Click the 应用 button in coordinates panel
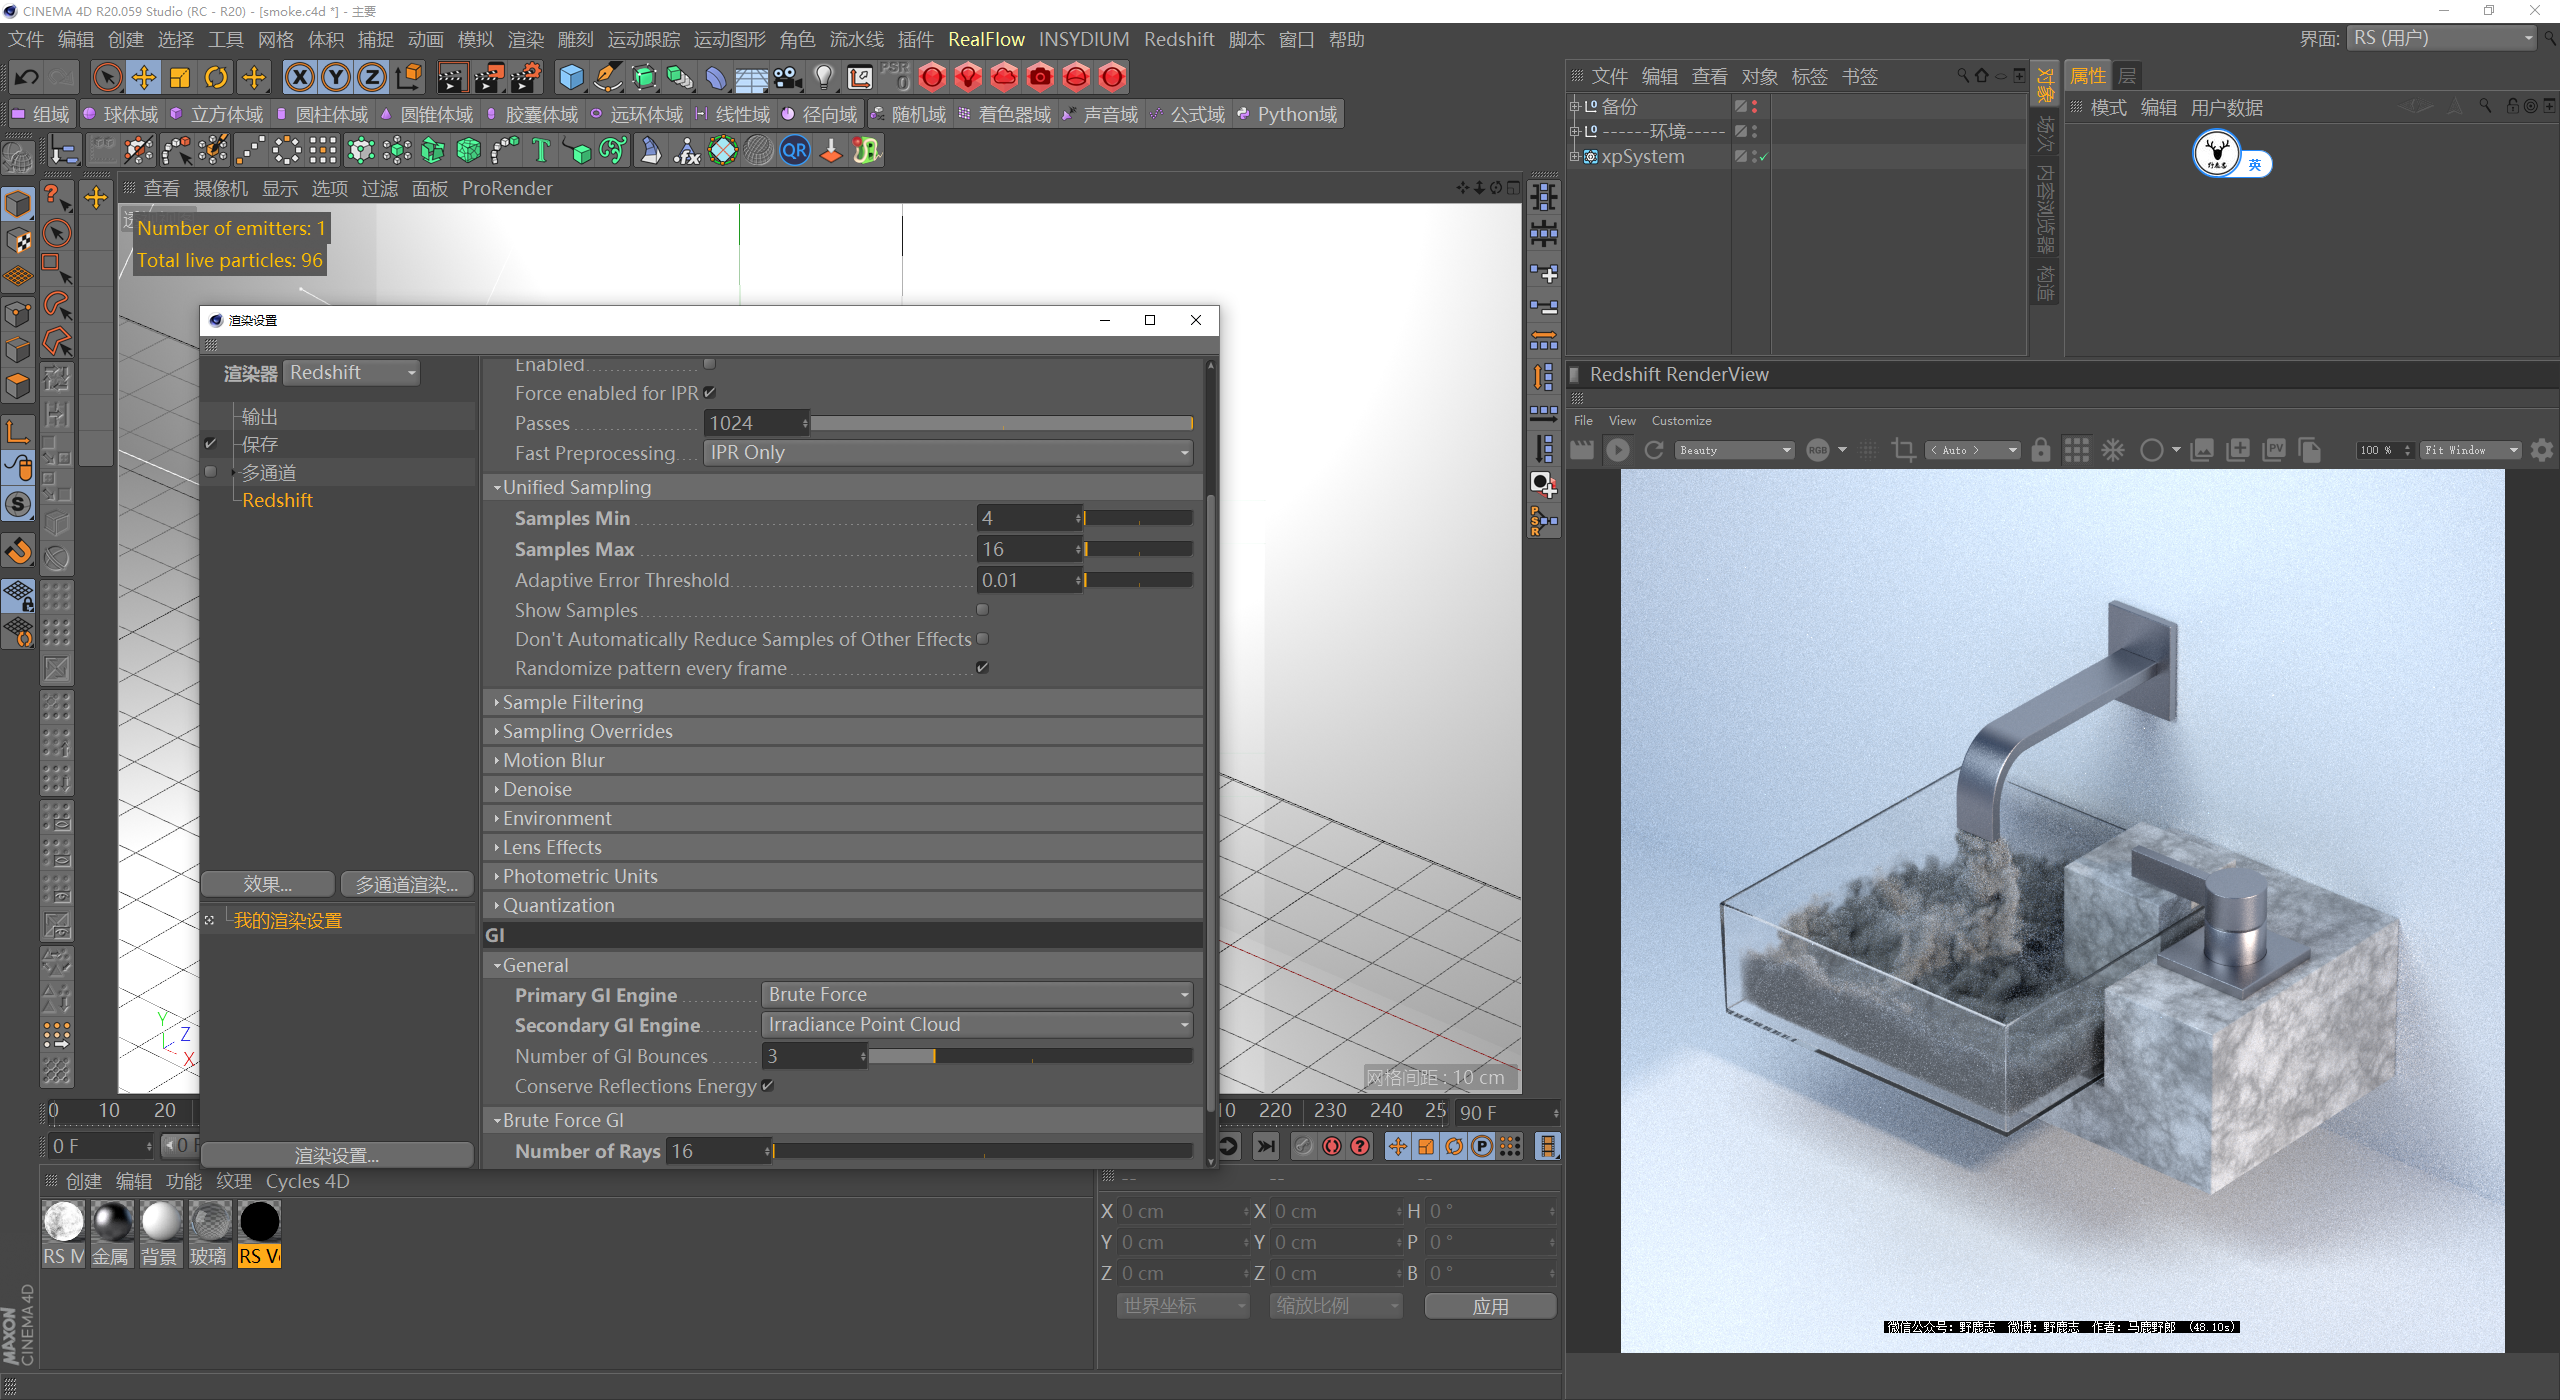The image size is (2560, 1400). tap(1490, 1306)
